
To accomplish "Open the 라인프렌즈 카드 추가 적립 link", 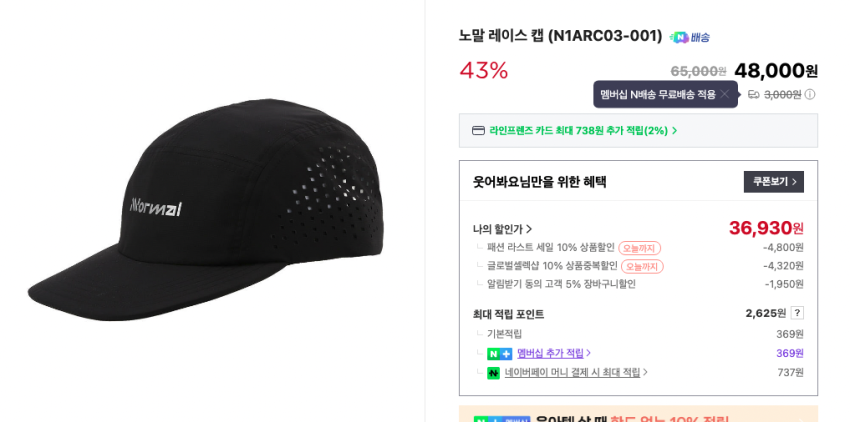I will point(582,130).
